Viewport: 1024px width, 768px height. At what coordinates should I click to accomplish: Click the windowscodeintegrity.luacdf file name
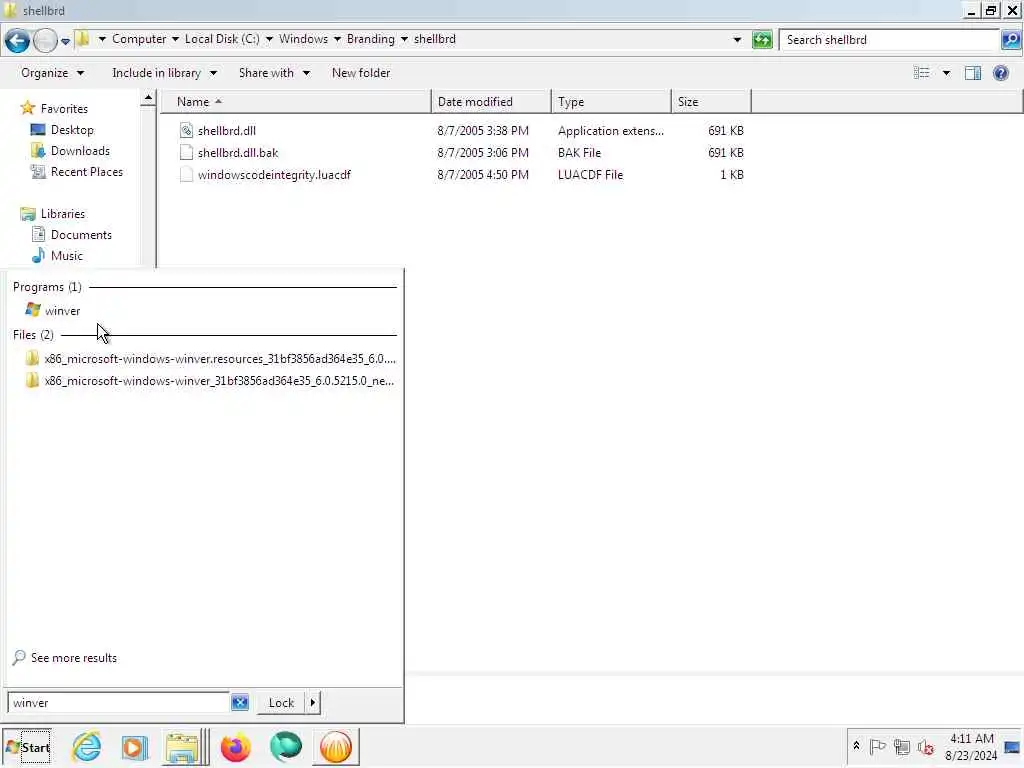(x=274, y=175)
